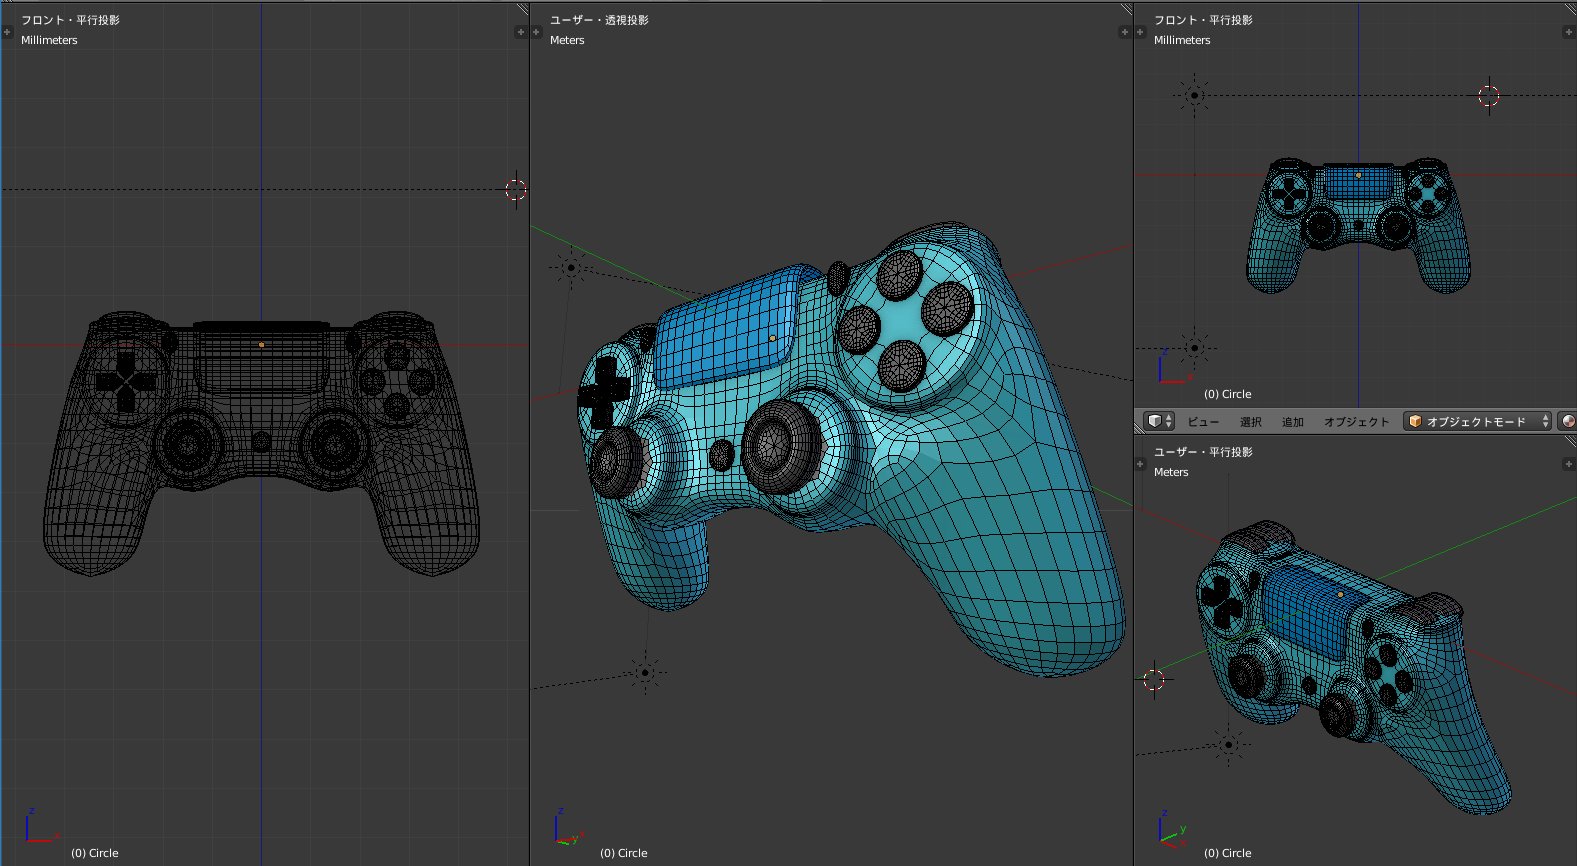Expand the properties region of the top-right front viewport
Viewport: 1577px width, 866px height.
(x=1568, y=32)
